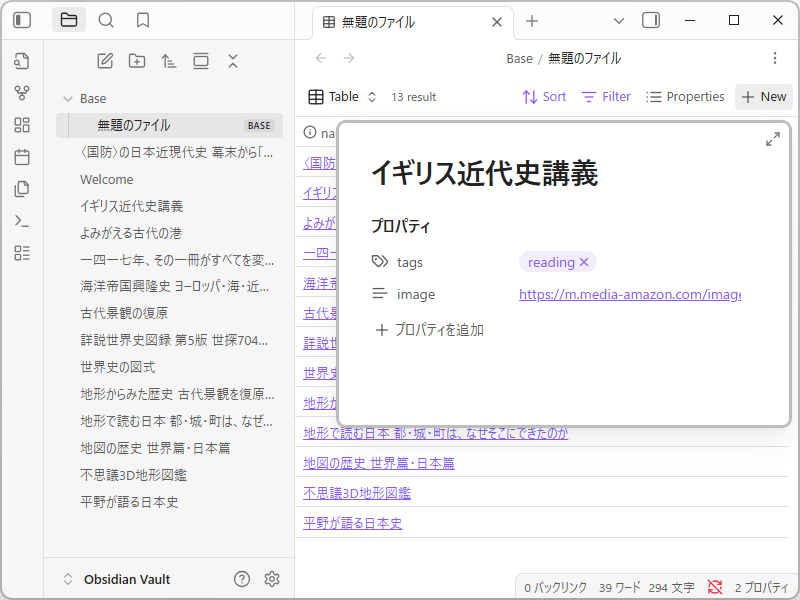Switch to the Bookmarks tab in the sidebar
This screenshot has width=800, height=600.
point(141,20)
